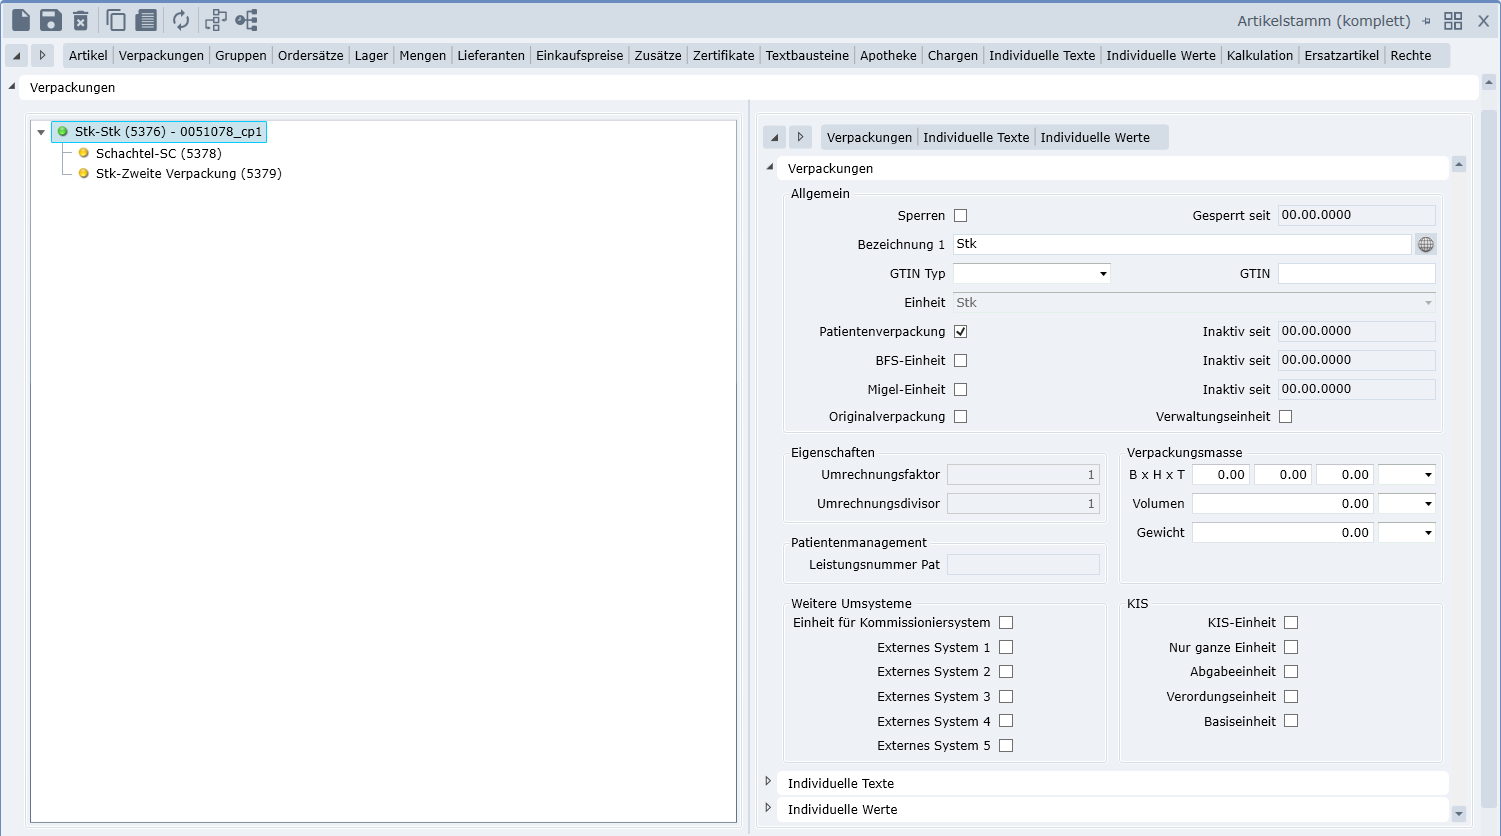Viewport: 1501px width, 836px height.
Task: Enable the Sperren checkbox
Action: tap(961, 216)
